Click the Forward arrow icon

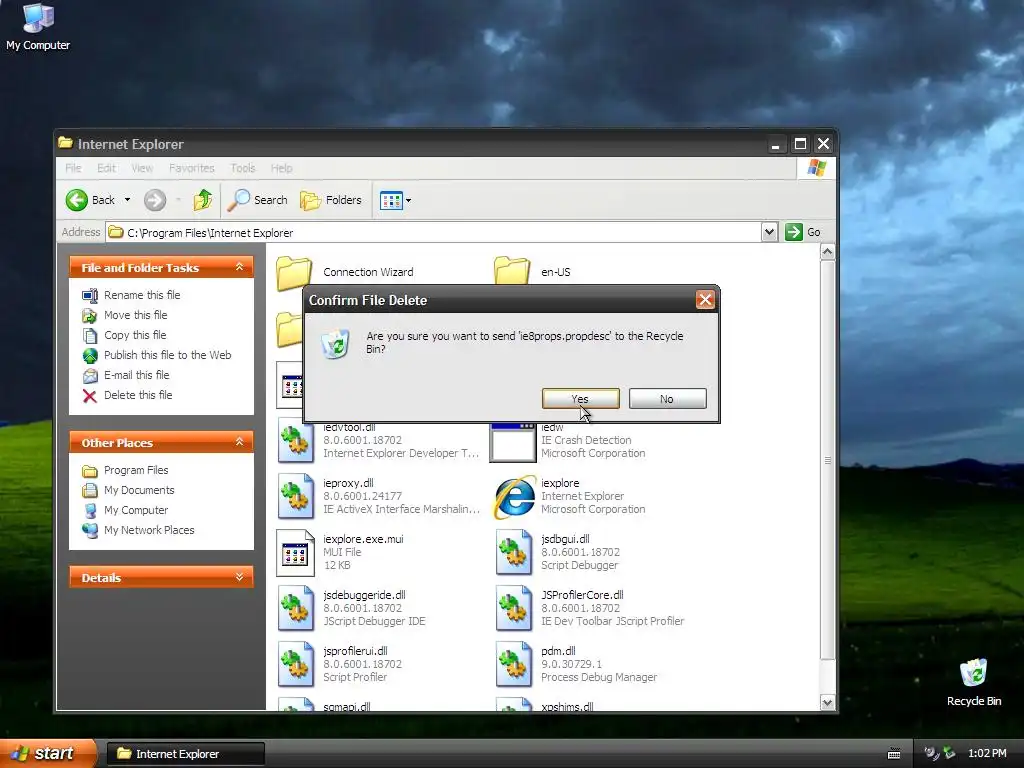tap(155, 200)
